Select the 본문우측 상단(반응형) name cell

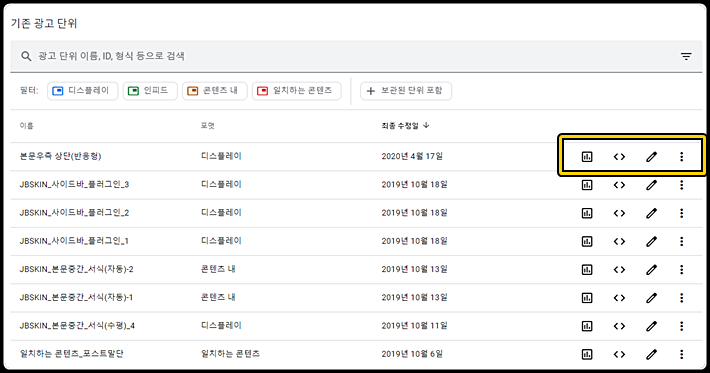coord(60,156)
